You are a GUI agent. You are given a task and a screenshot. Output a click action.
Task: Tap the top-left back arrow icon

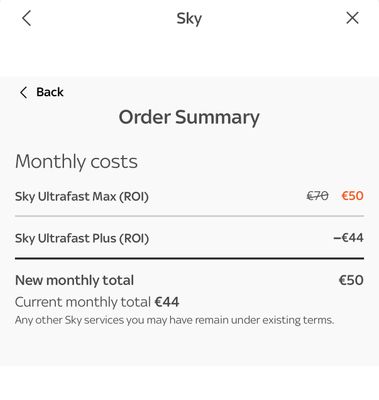[27, 18]
